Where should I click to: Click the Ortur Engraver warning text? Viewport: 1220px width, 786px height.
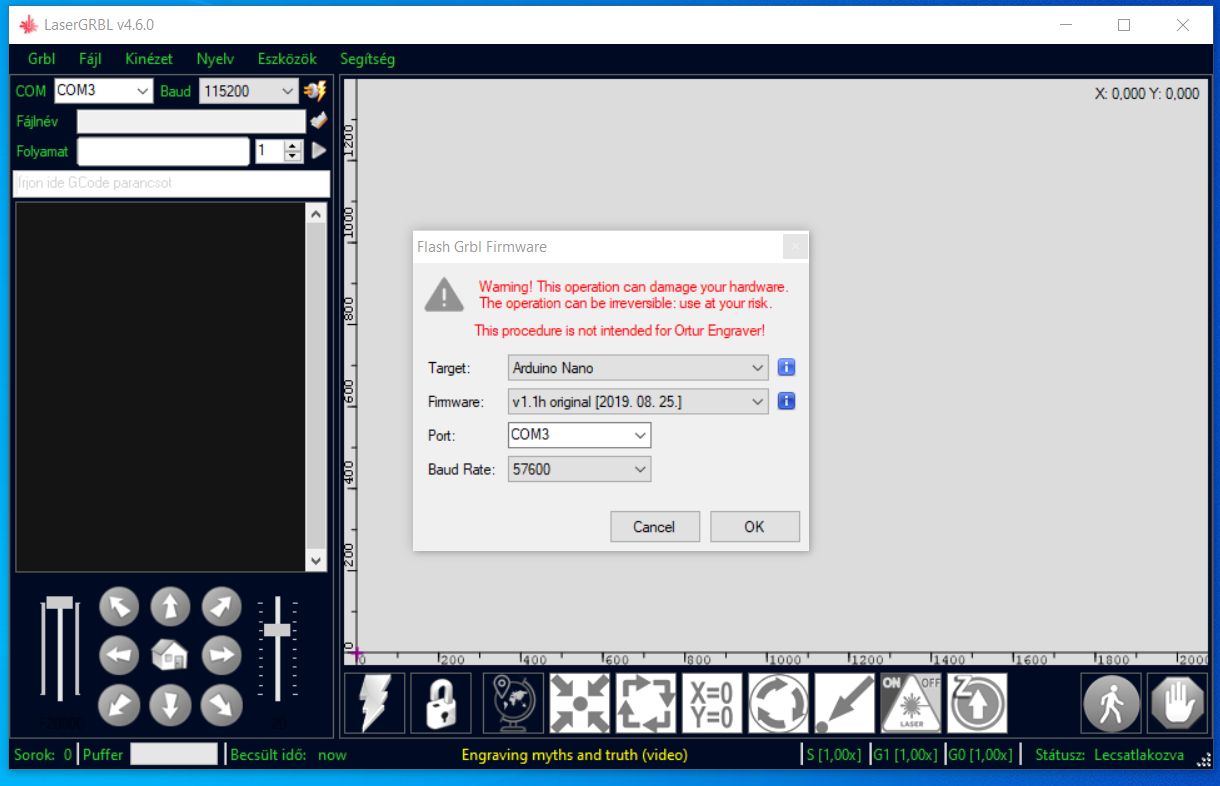tap(620, 330)
